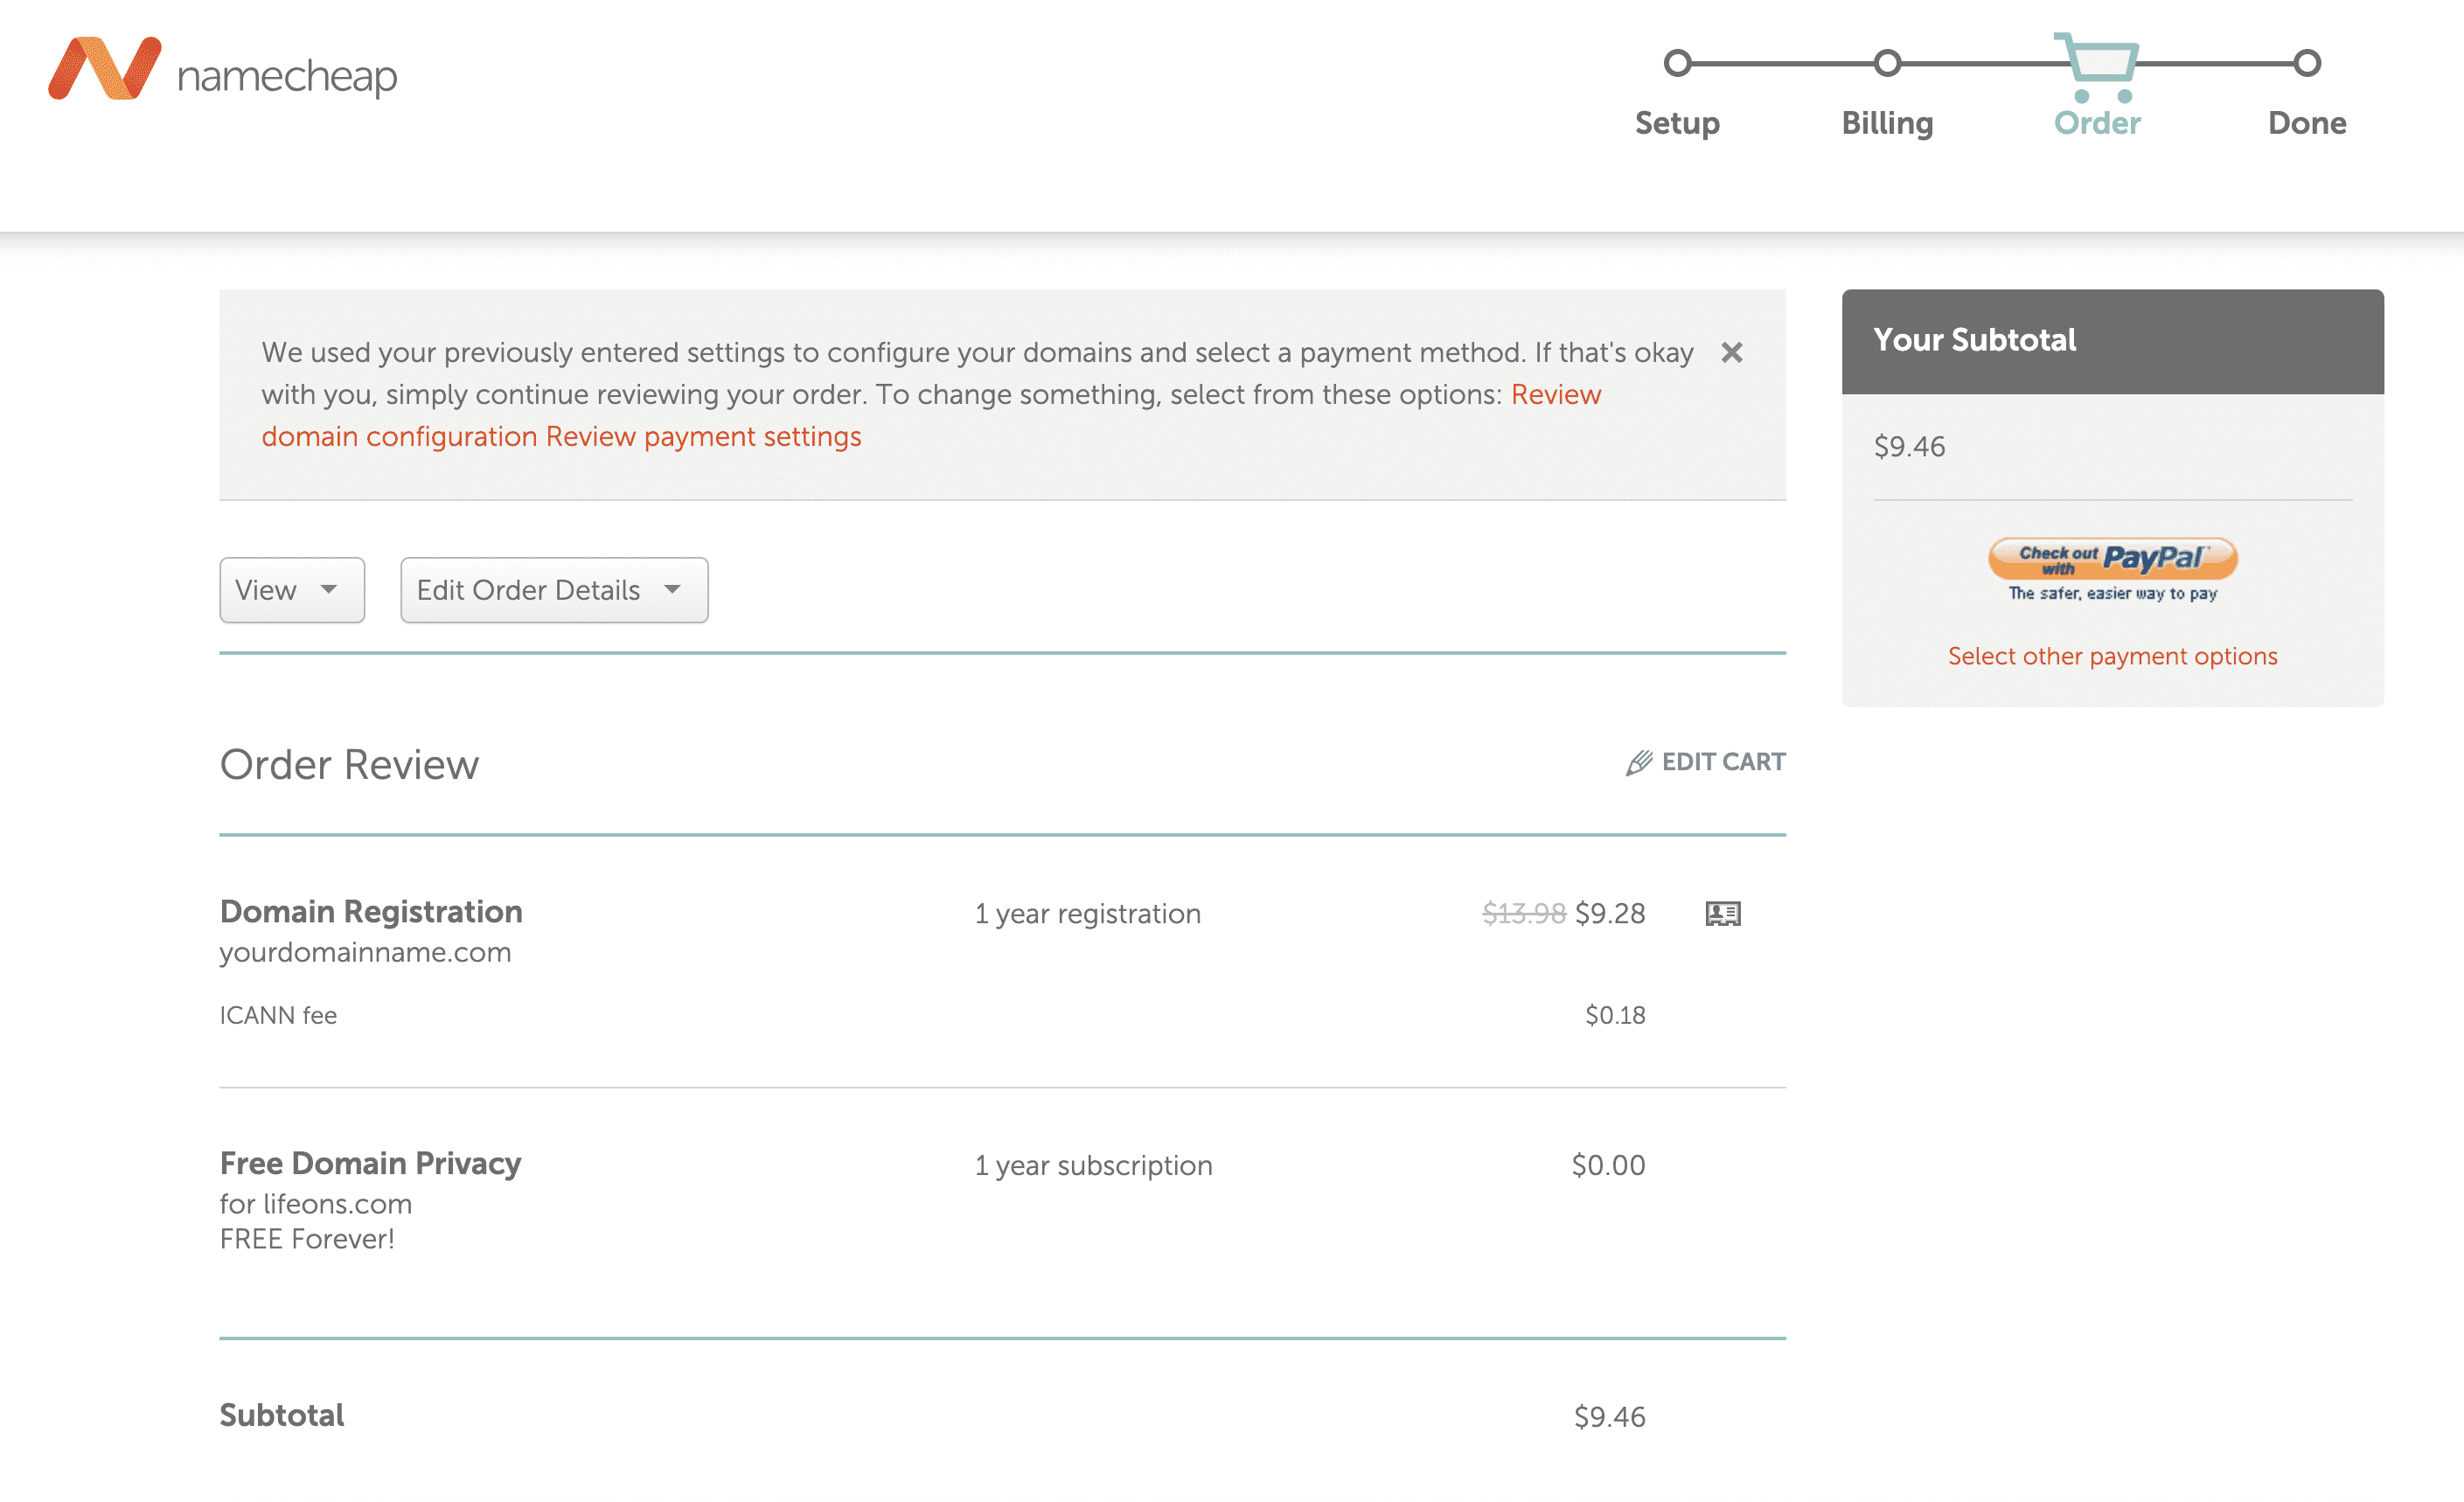Select the Order step label
The width and height of the screenshot is (2464, 1502).
pyautogui.click(x=2097, y=123)
